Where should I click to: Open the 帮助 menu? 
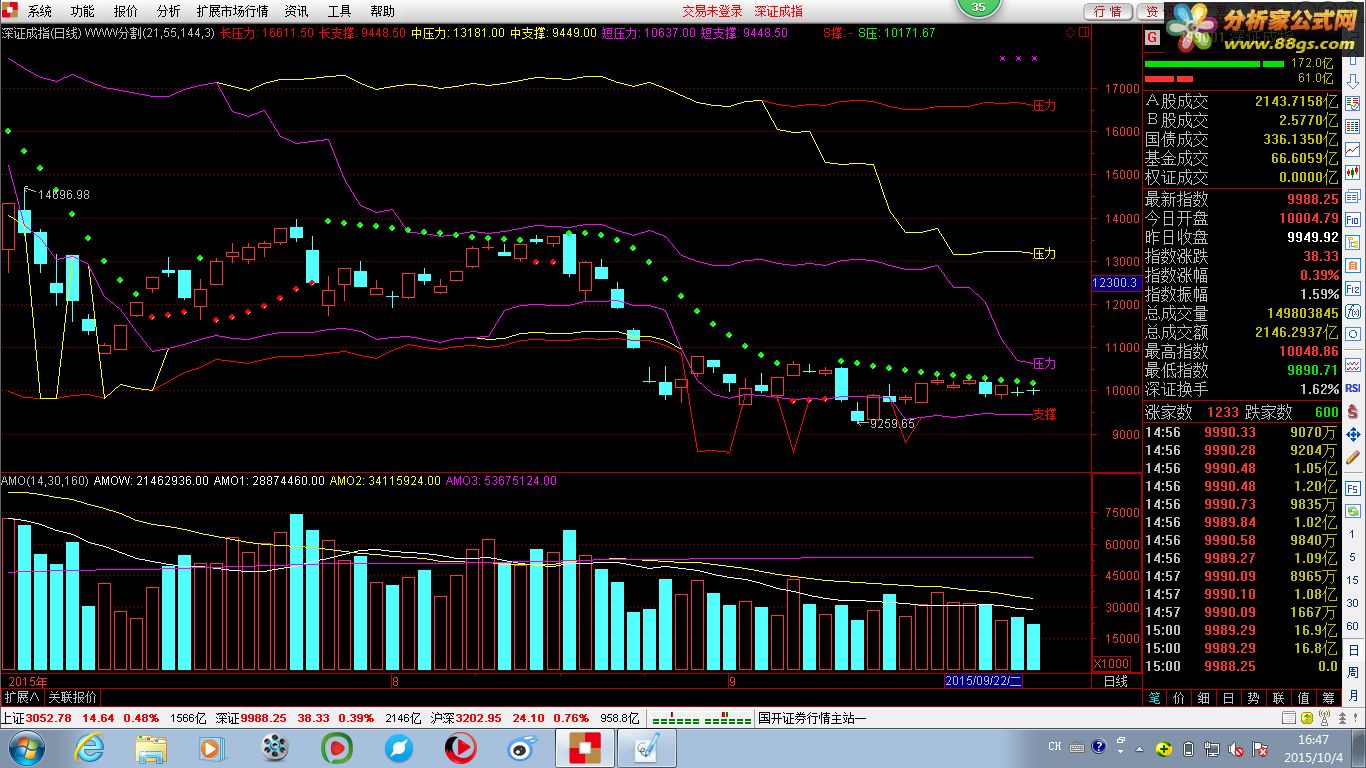382,11
